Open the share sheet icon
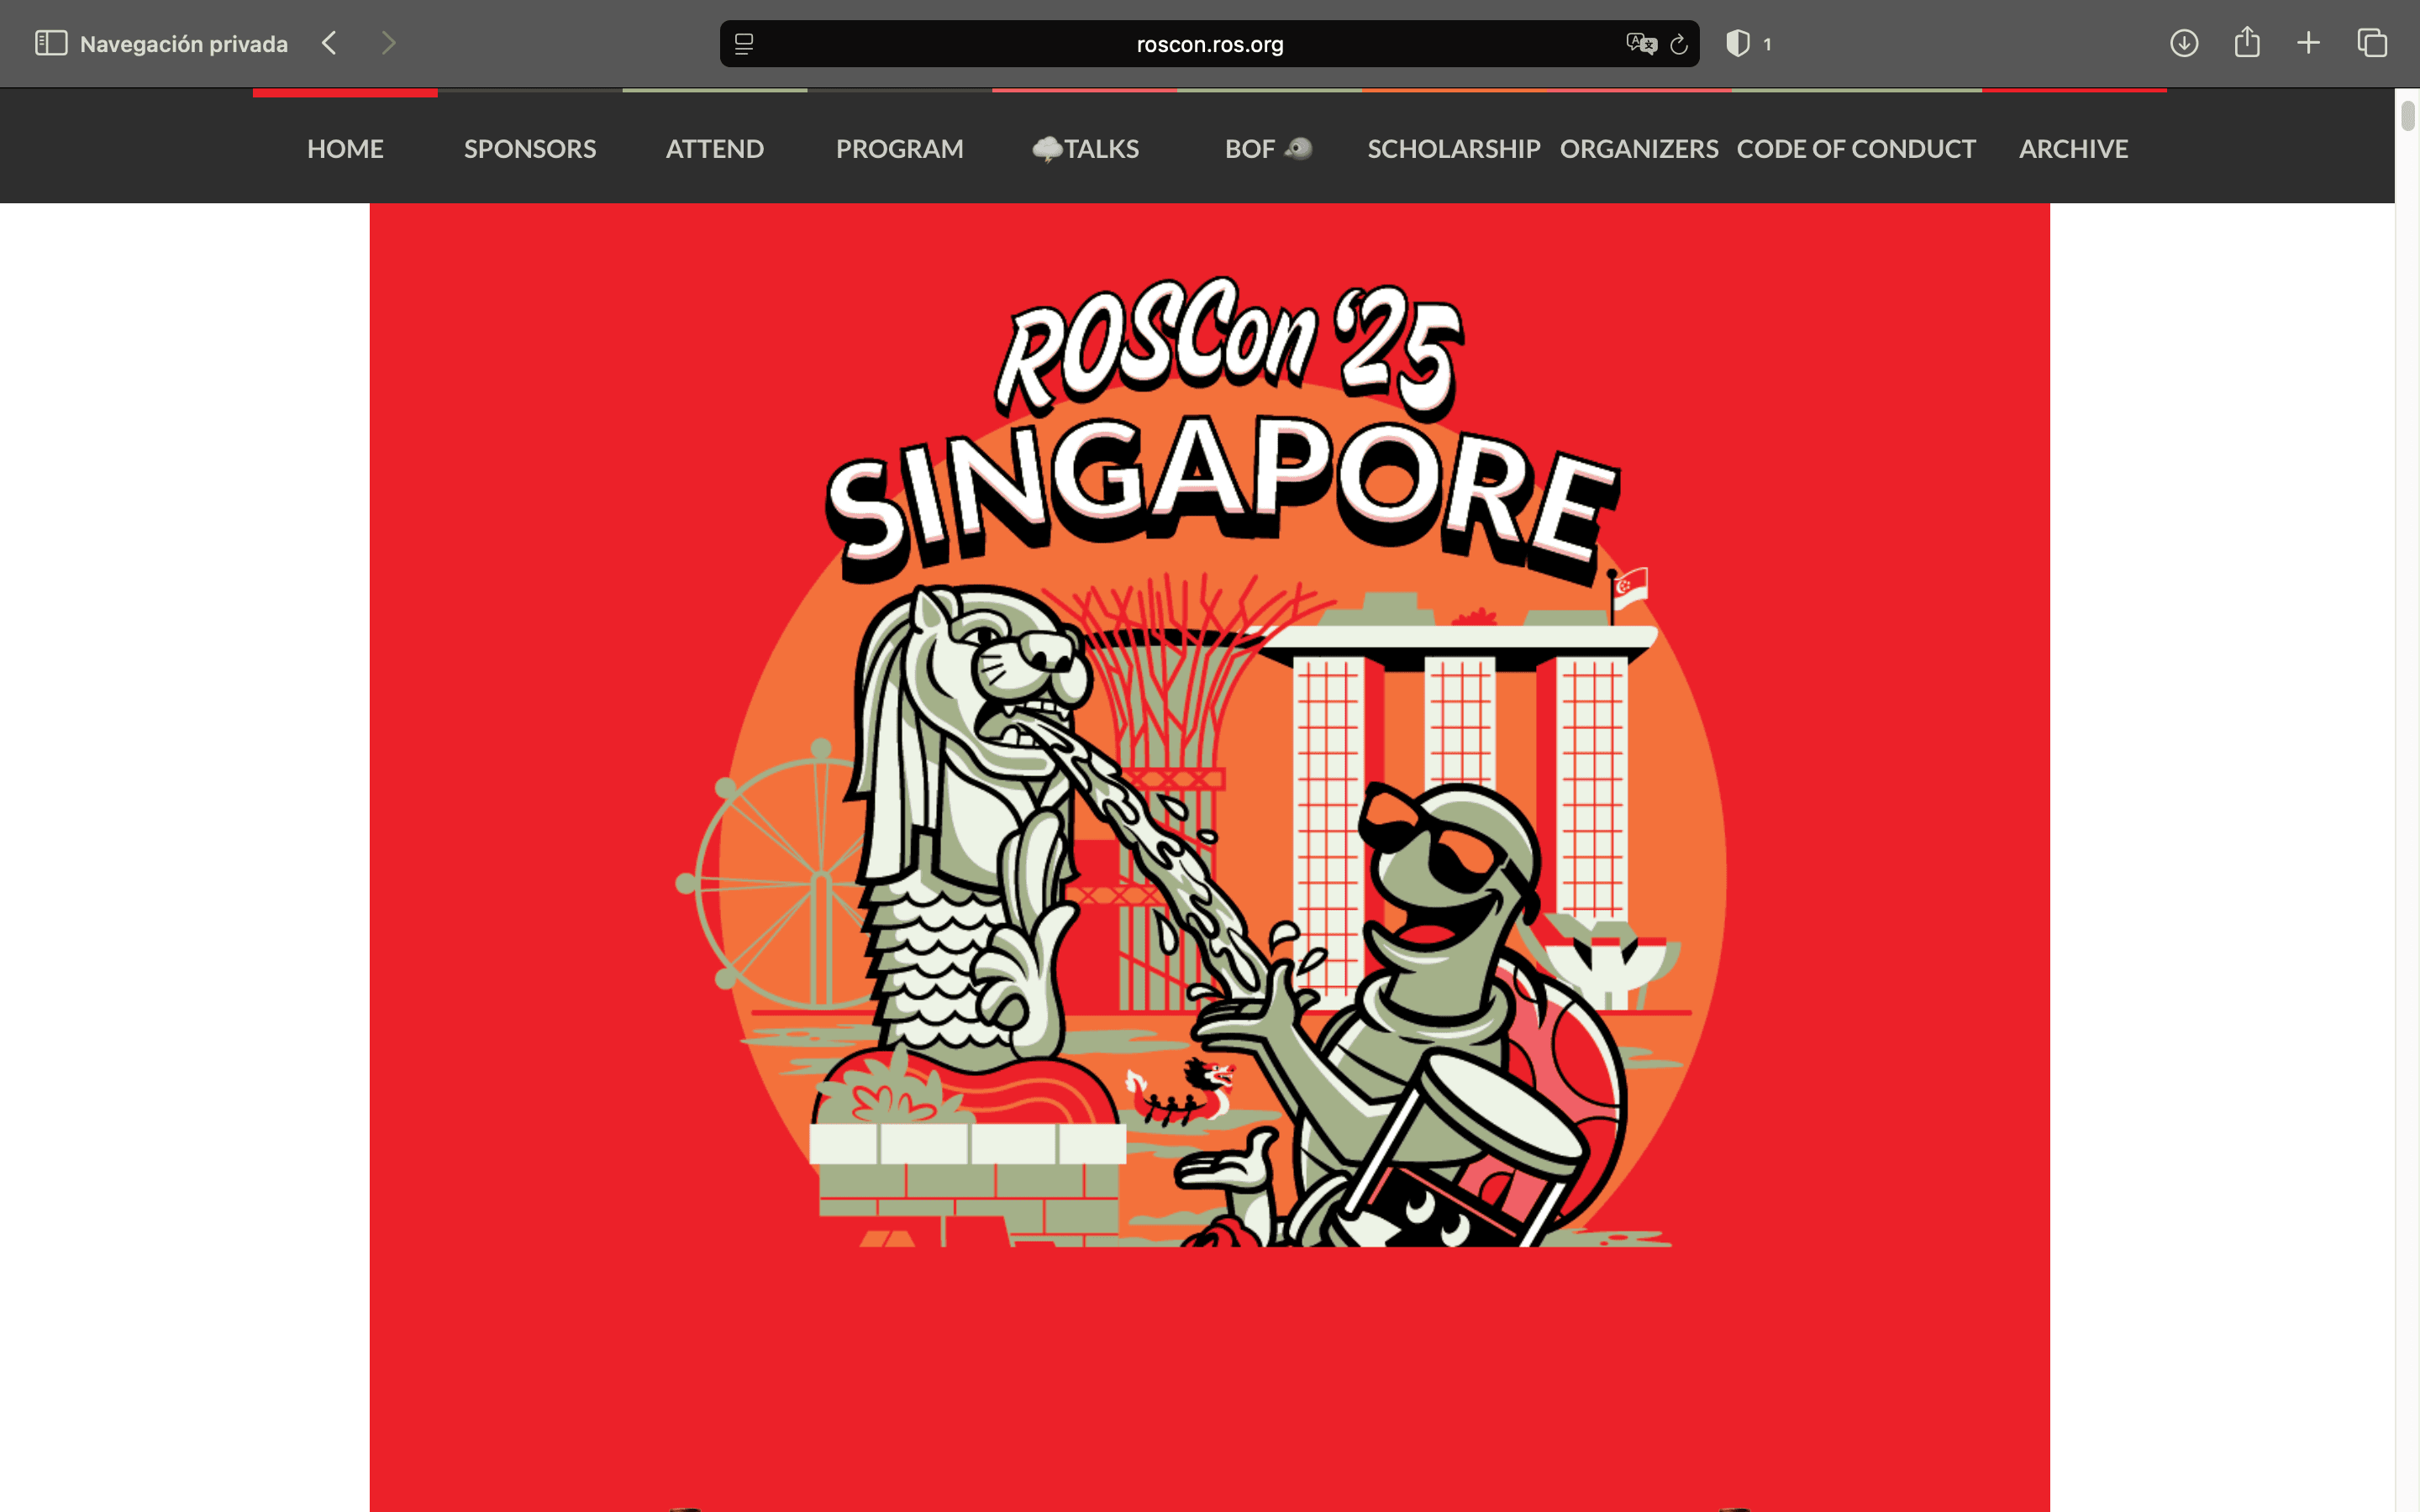Image resolution: width=2420 pixels, height=1512 pixels. click(x=2247, y=42)
